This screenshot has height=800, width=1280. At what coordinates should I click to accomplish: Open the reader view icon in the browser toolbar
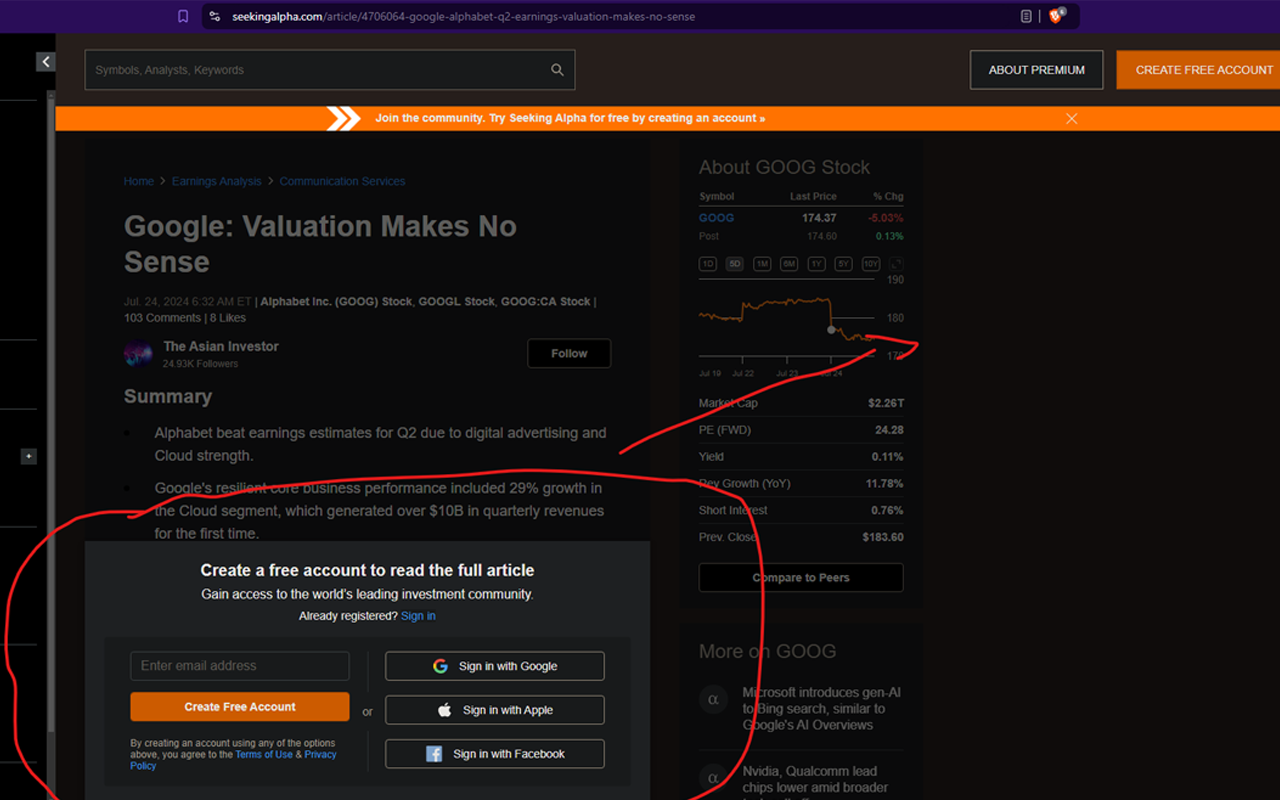coord(1024,16)
